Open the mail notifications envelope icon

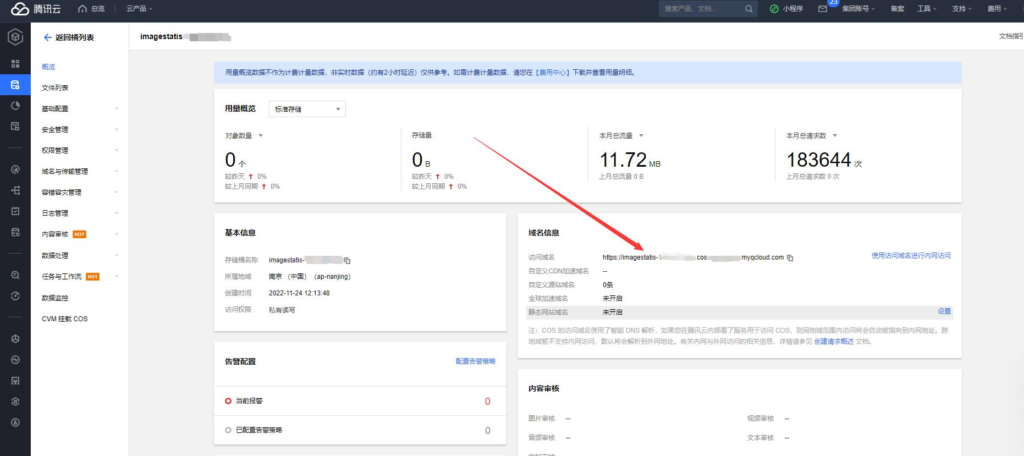point(822,9)
